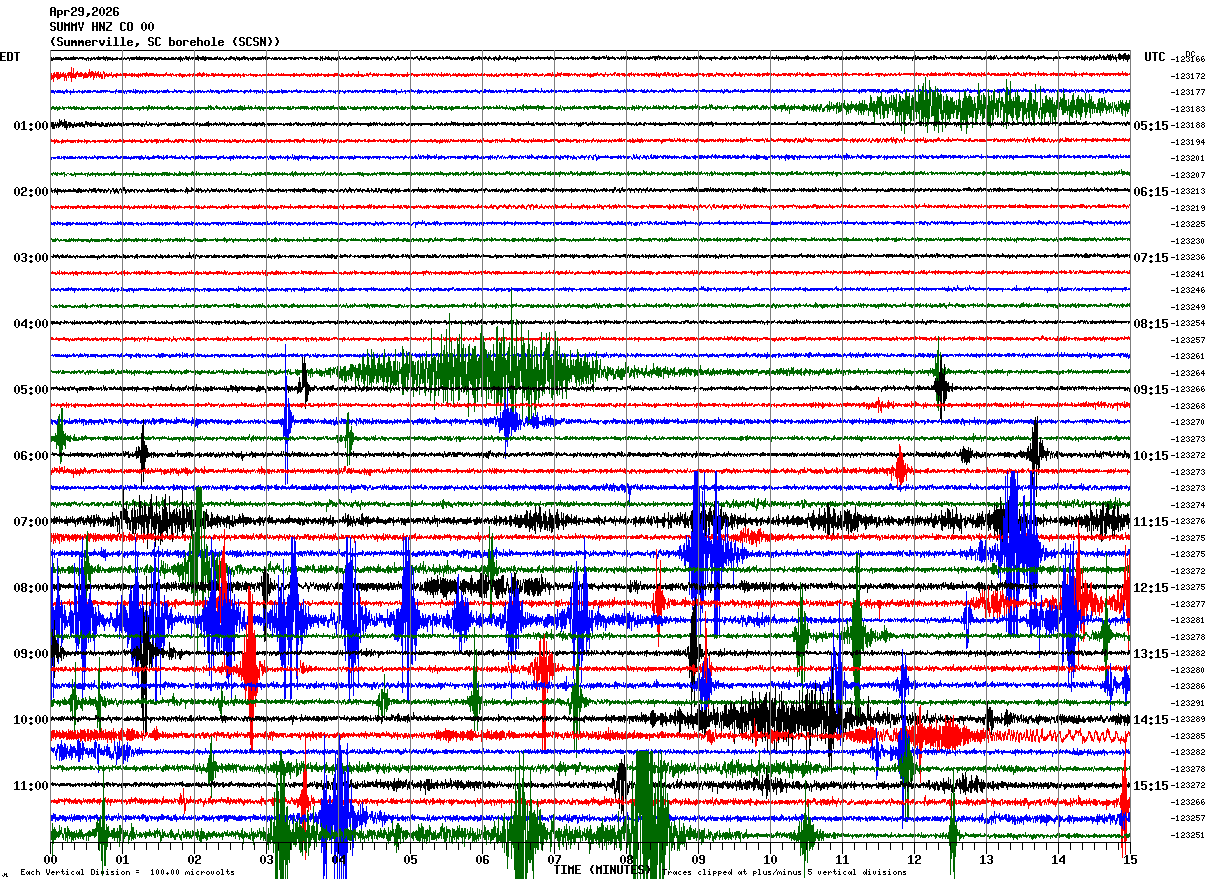Click the TIME (MINUTES) axis title
Viewport: 1210px width, 886px height.
click(x=600, y=870)
